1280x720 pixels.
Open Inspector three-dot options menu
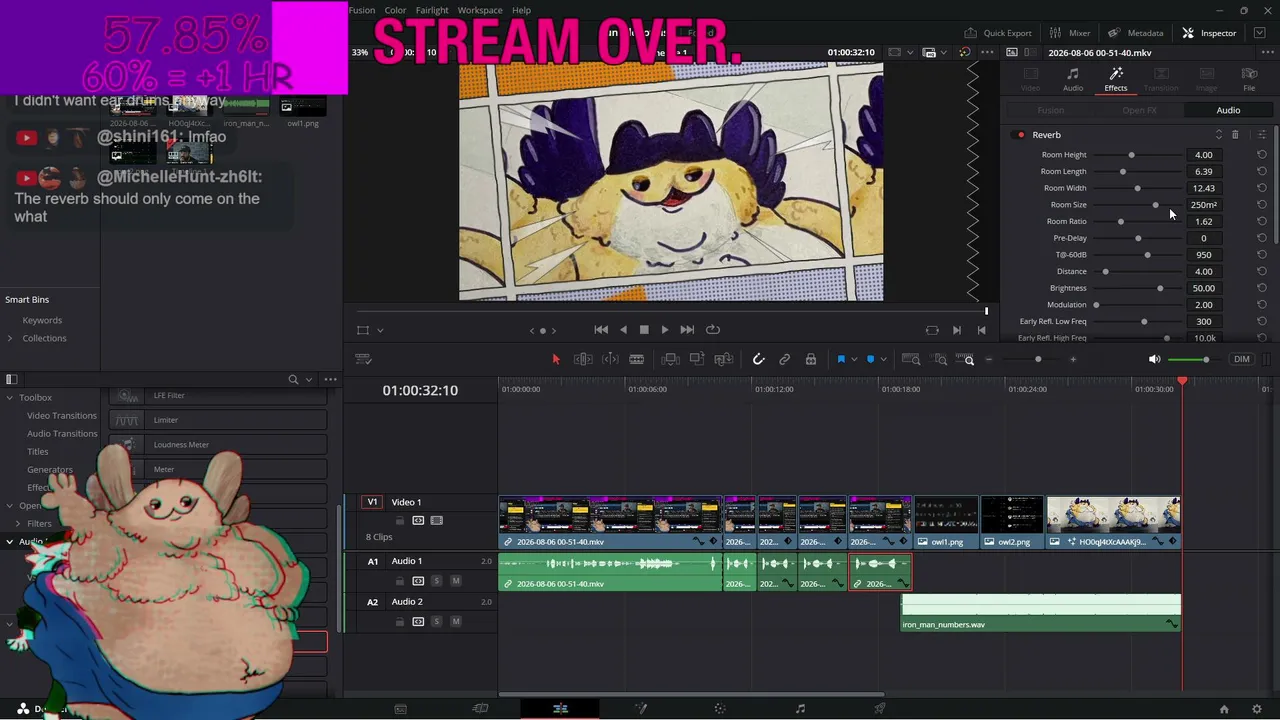(x=1268, y=52)
